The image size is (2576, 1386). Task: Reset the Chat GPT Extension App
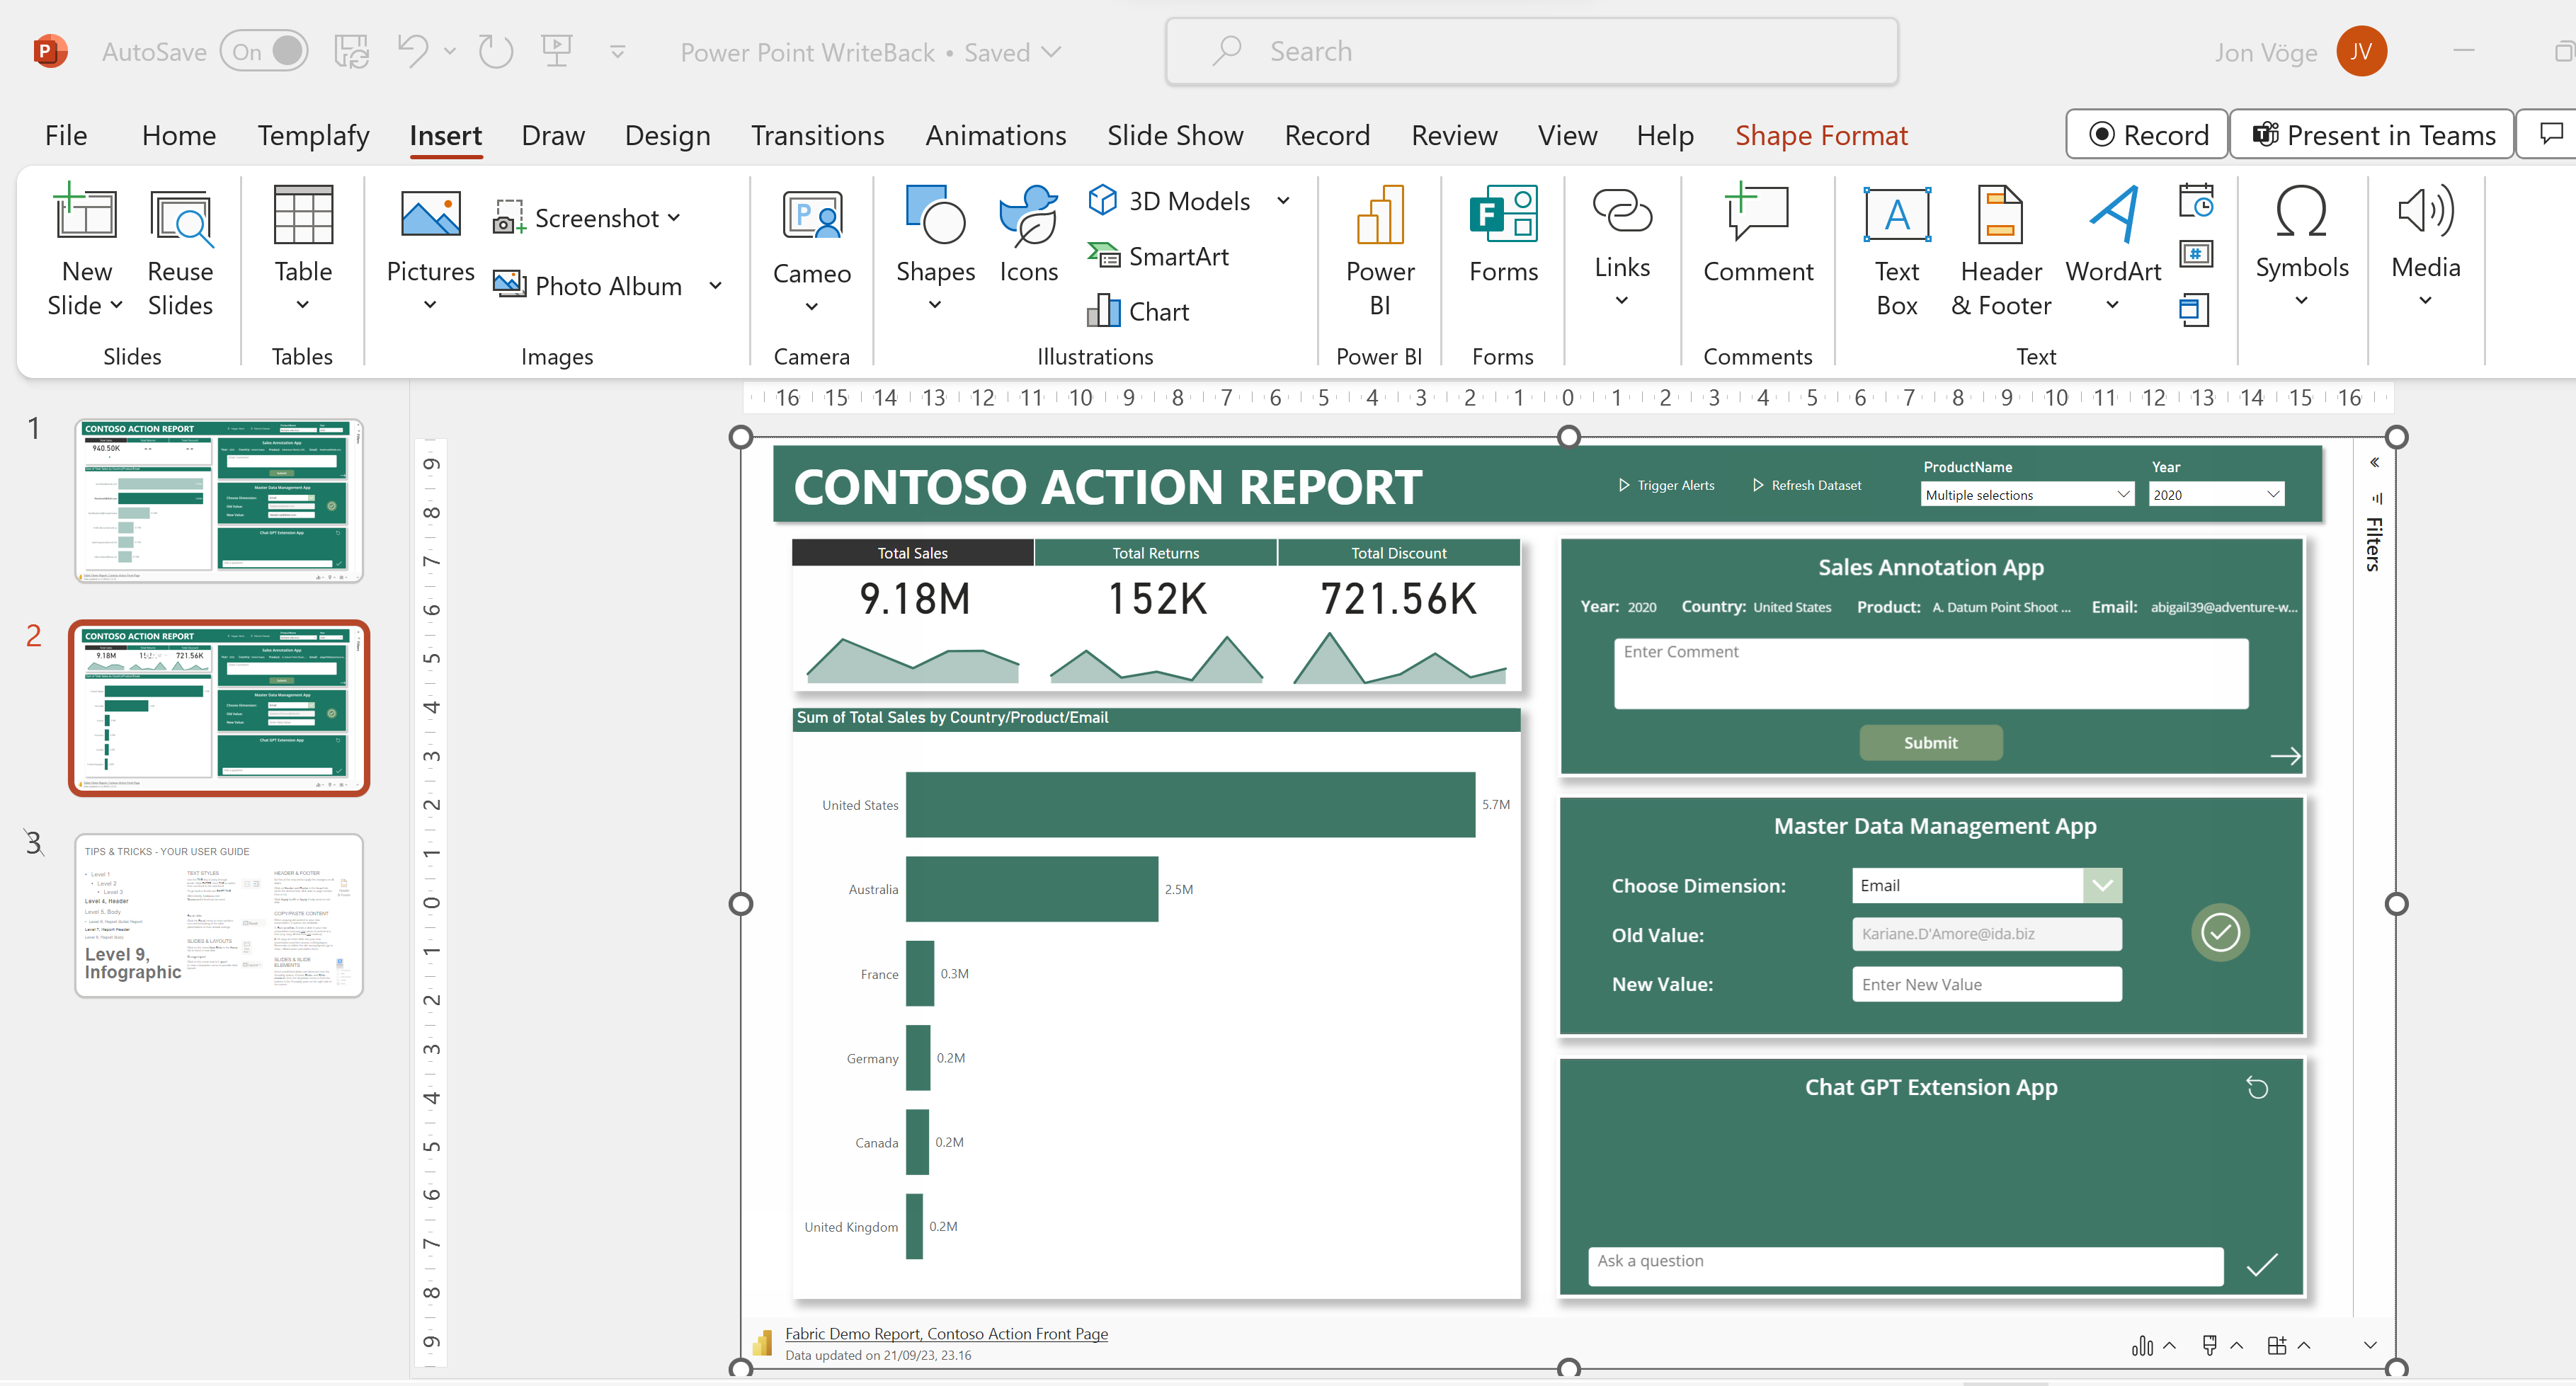(2257, 1087)
